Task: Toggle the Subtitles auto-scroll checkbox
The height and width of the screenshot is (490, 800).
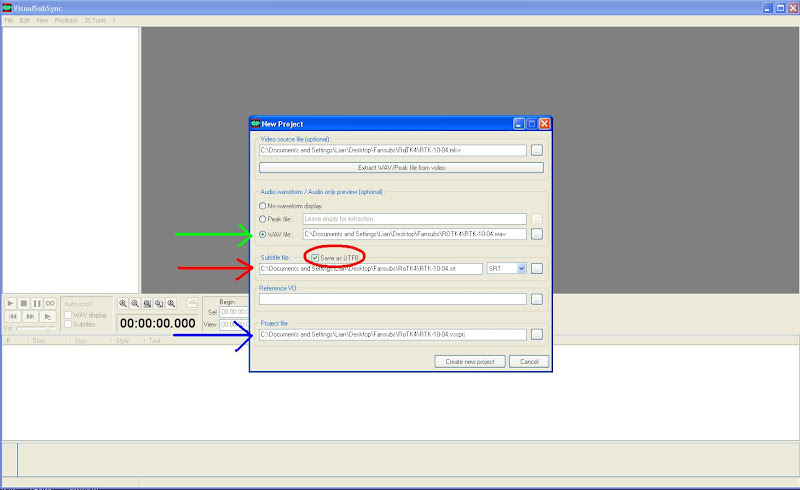Action: [68, 324]
